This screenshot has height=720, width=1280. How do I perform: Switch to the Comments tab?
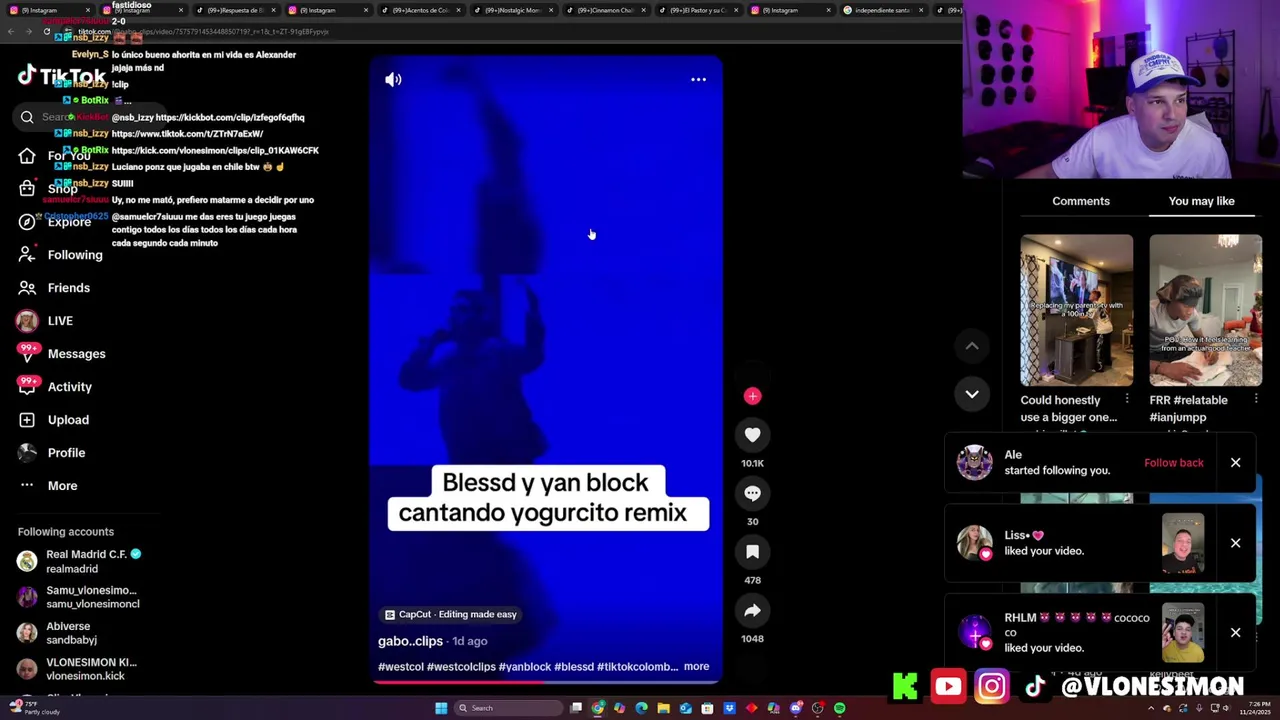1080,201
